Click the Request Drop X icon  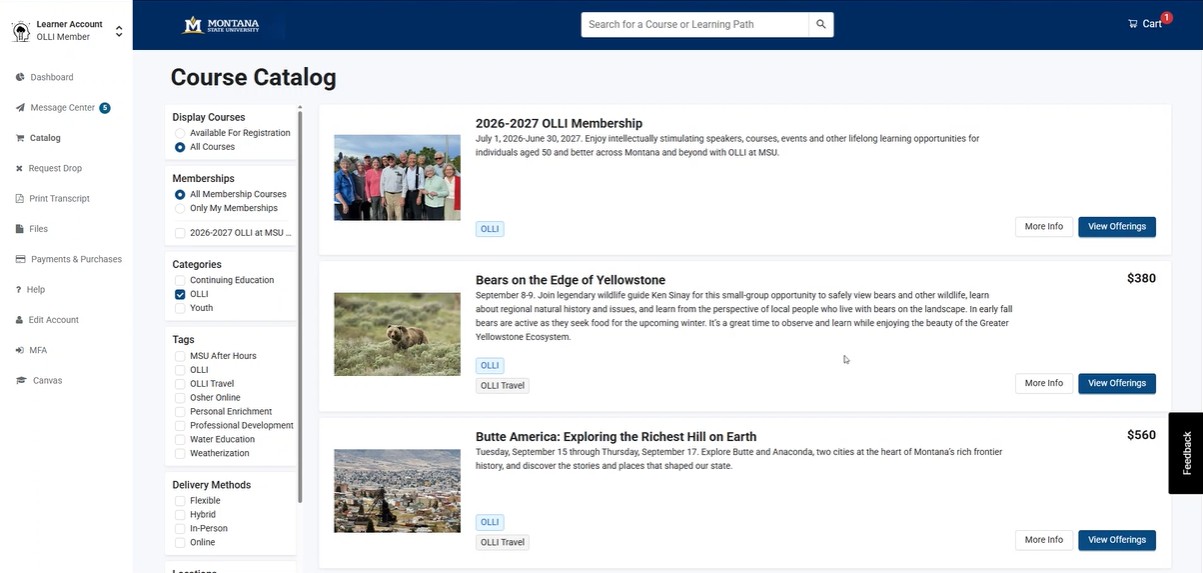[19, 168]
